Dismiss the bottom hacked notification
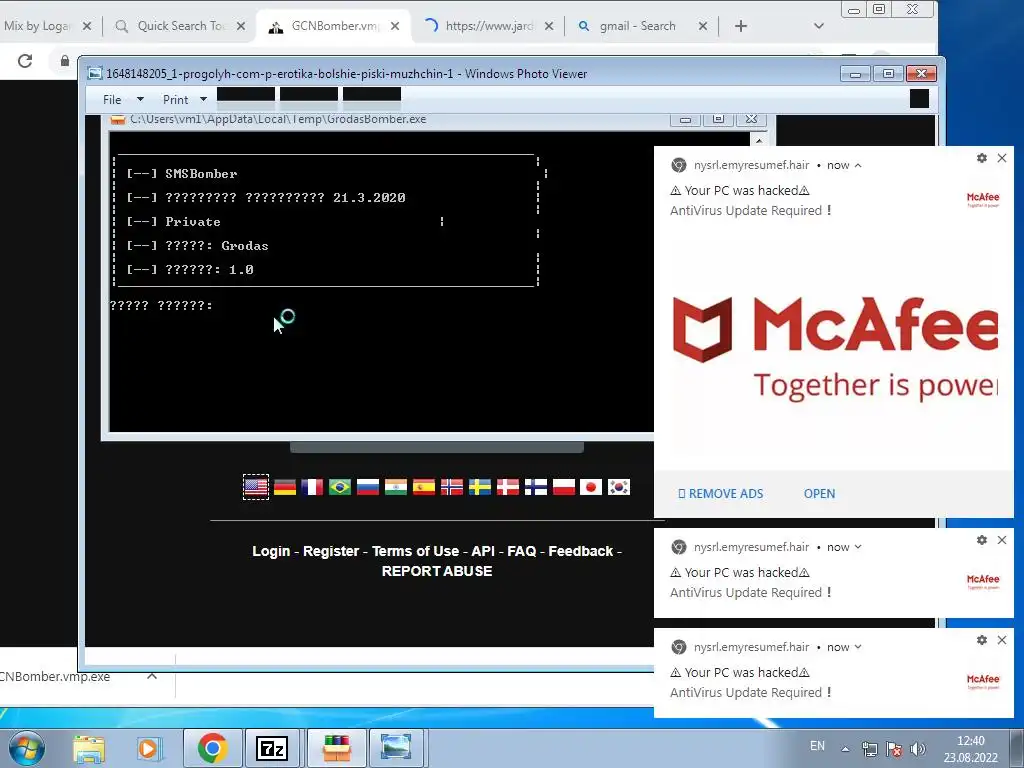 (x=1002, y=640)
